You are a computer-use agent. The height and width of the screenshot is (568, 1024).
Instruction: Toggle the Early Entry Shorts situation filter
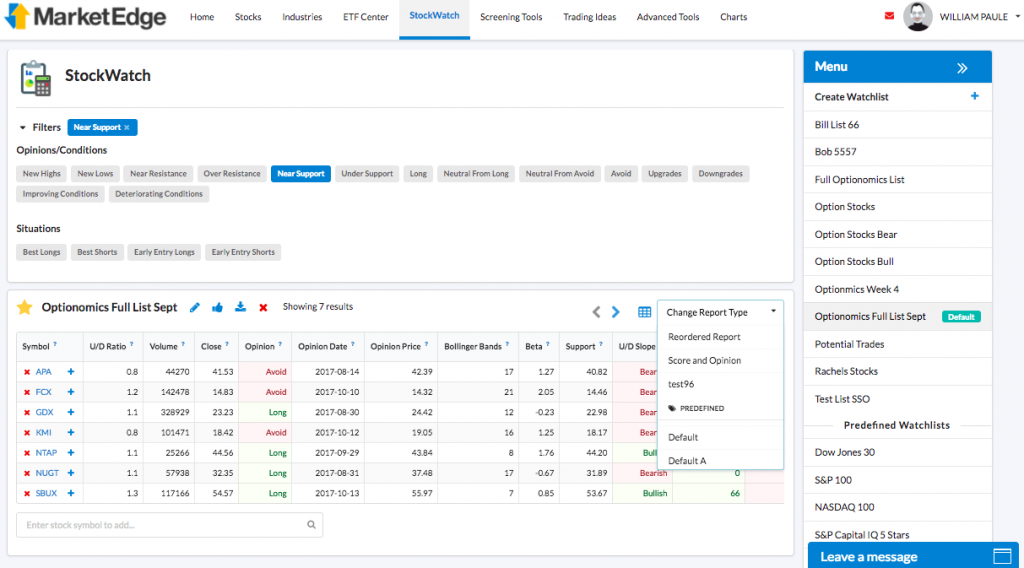click(243, 252)
